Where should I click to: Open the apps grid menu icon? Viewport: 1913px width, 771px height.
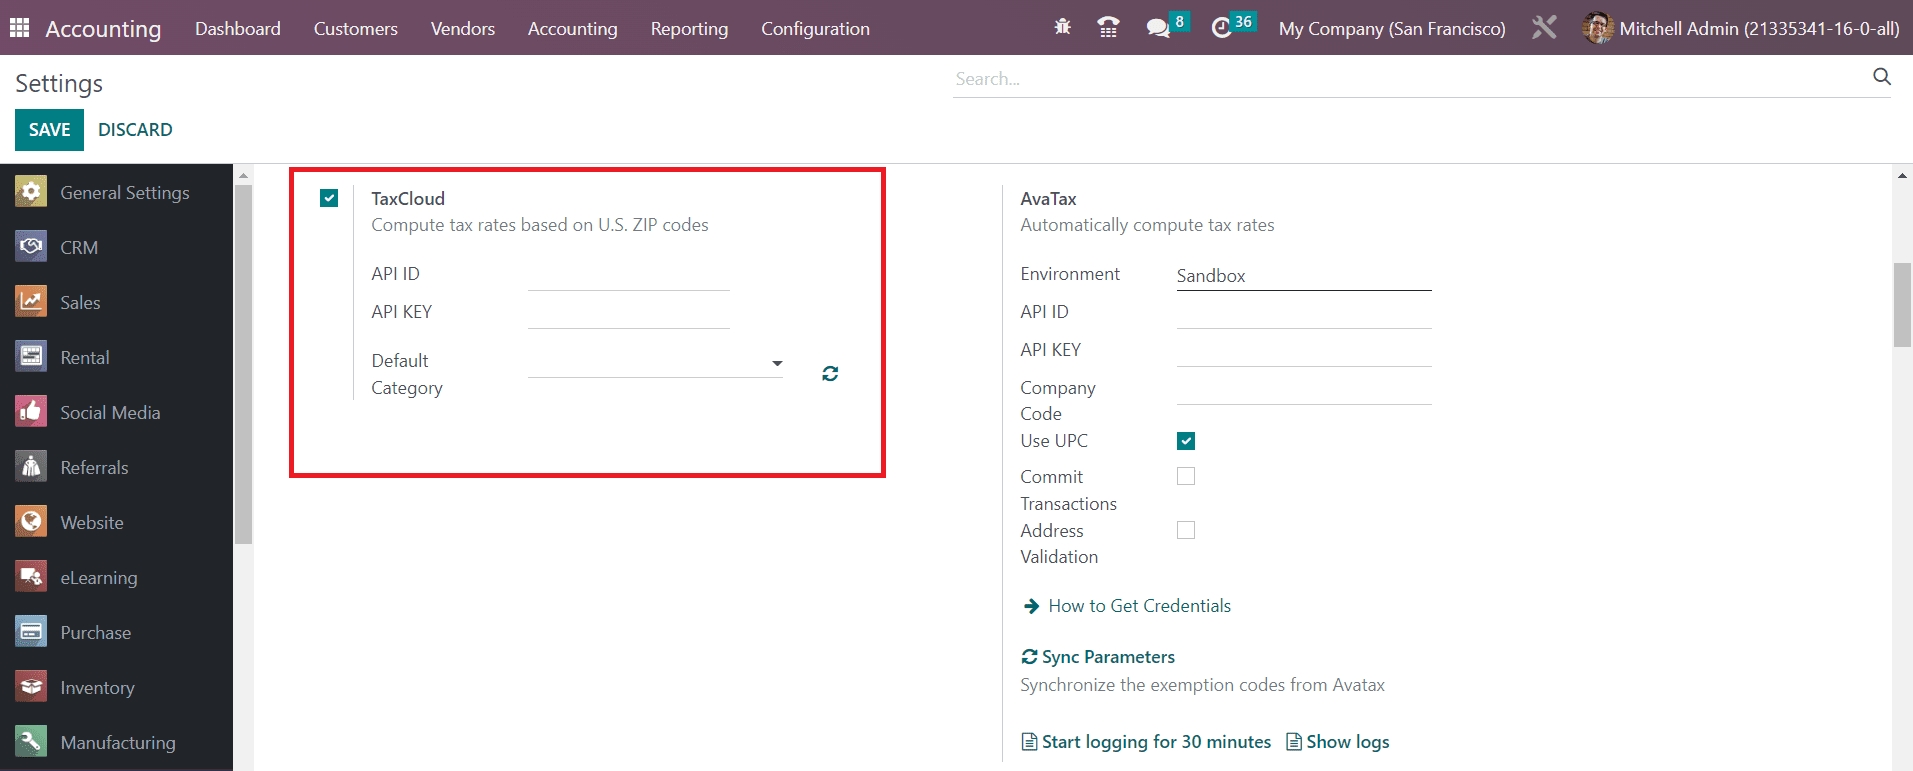point(19,28)
